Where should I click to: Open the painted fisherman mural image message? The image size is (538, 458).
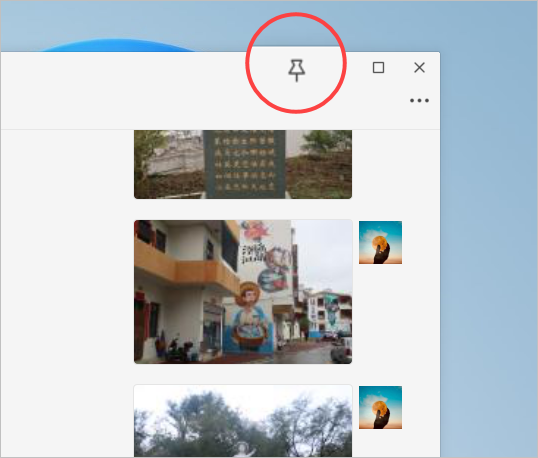[x=243, y=292]
